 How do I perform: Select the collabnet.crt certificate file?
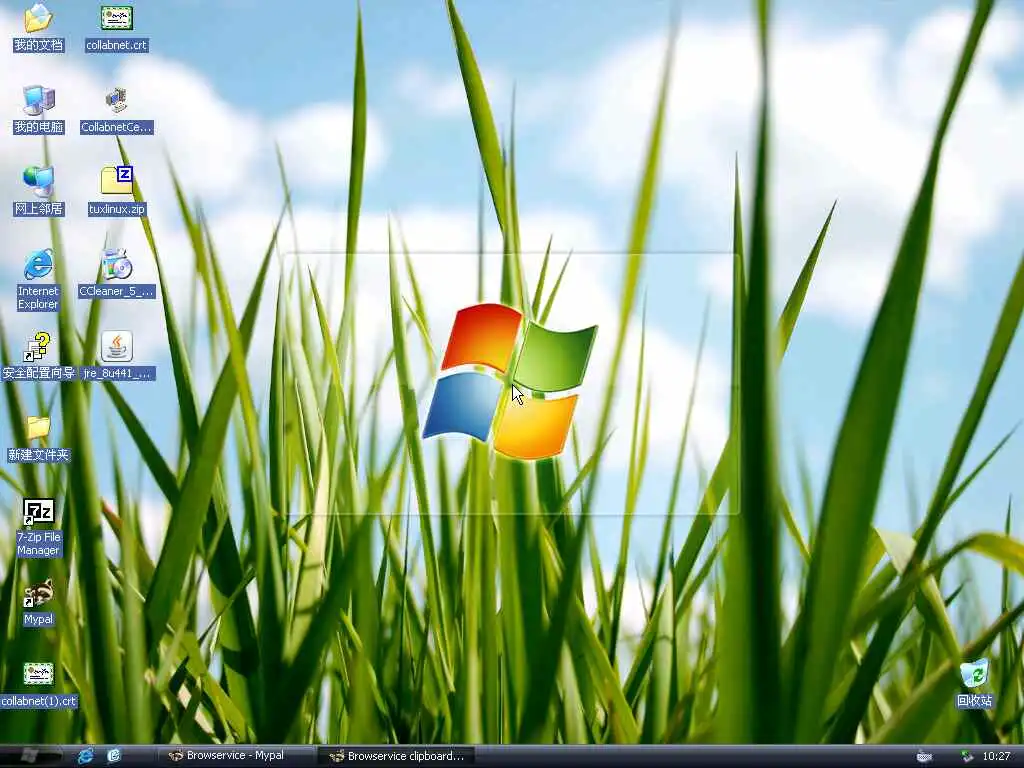click(117, 26)
